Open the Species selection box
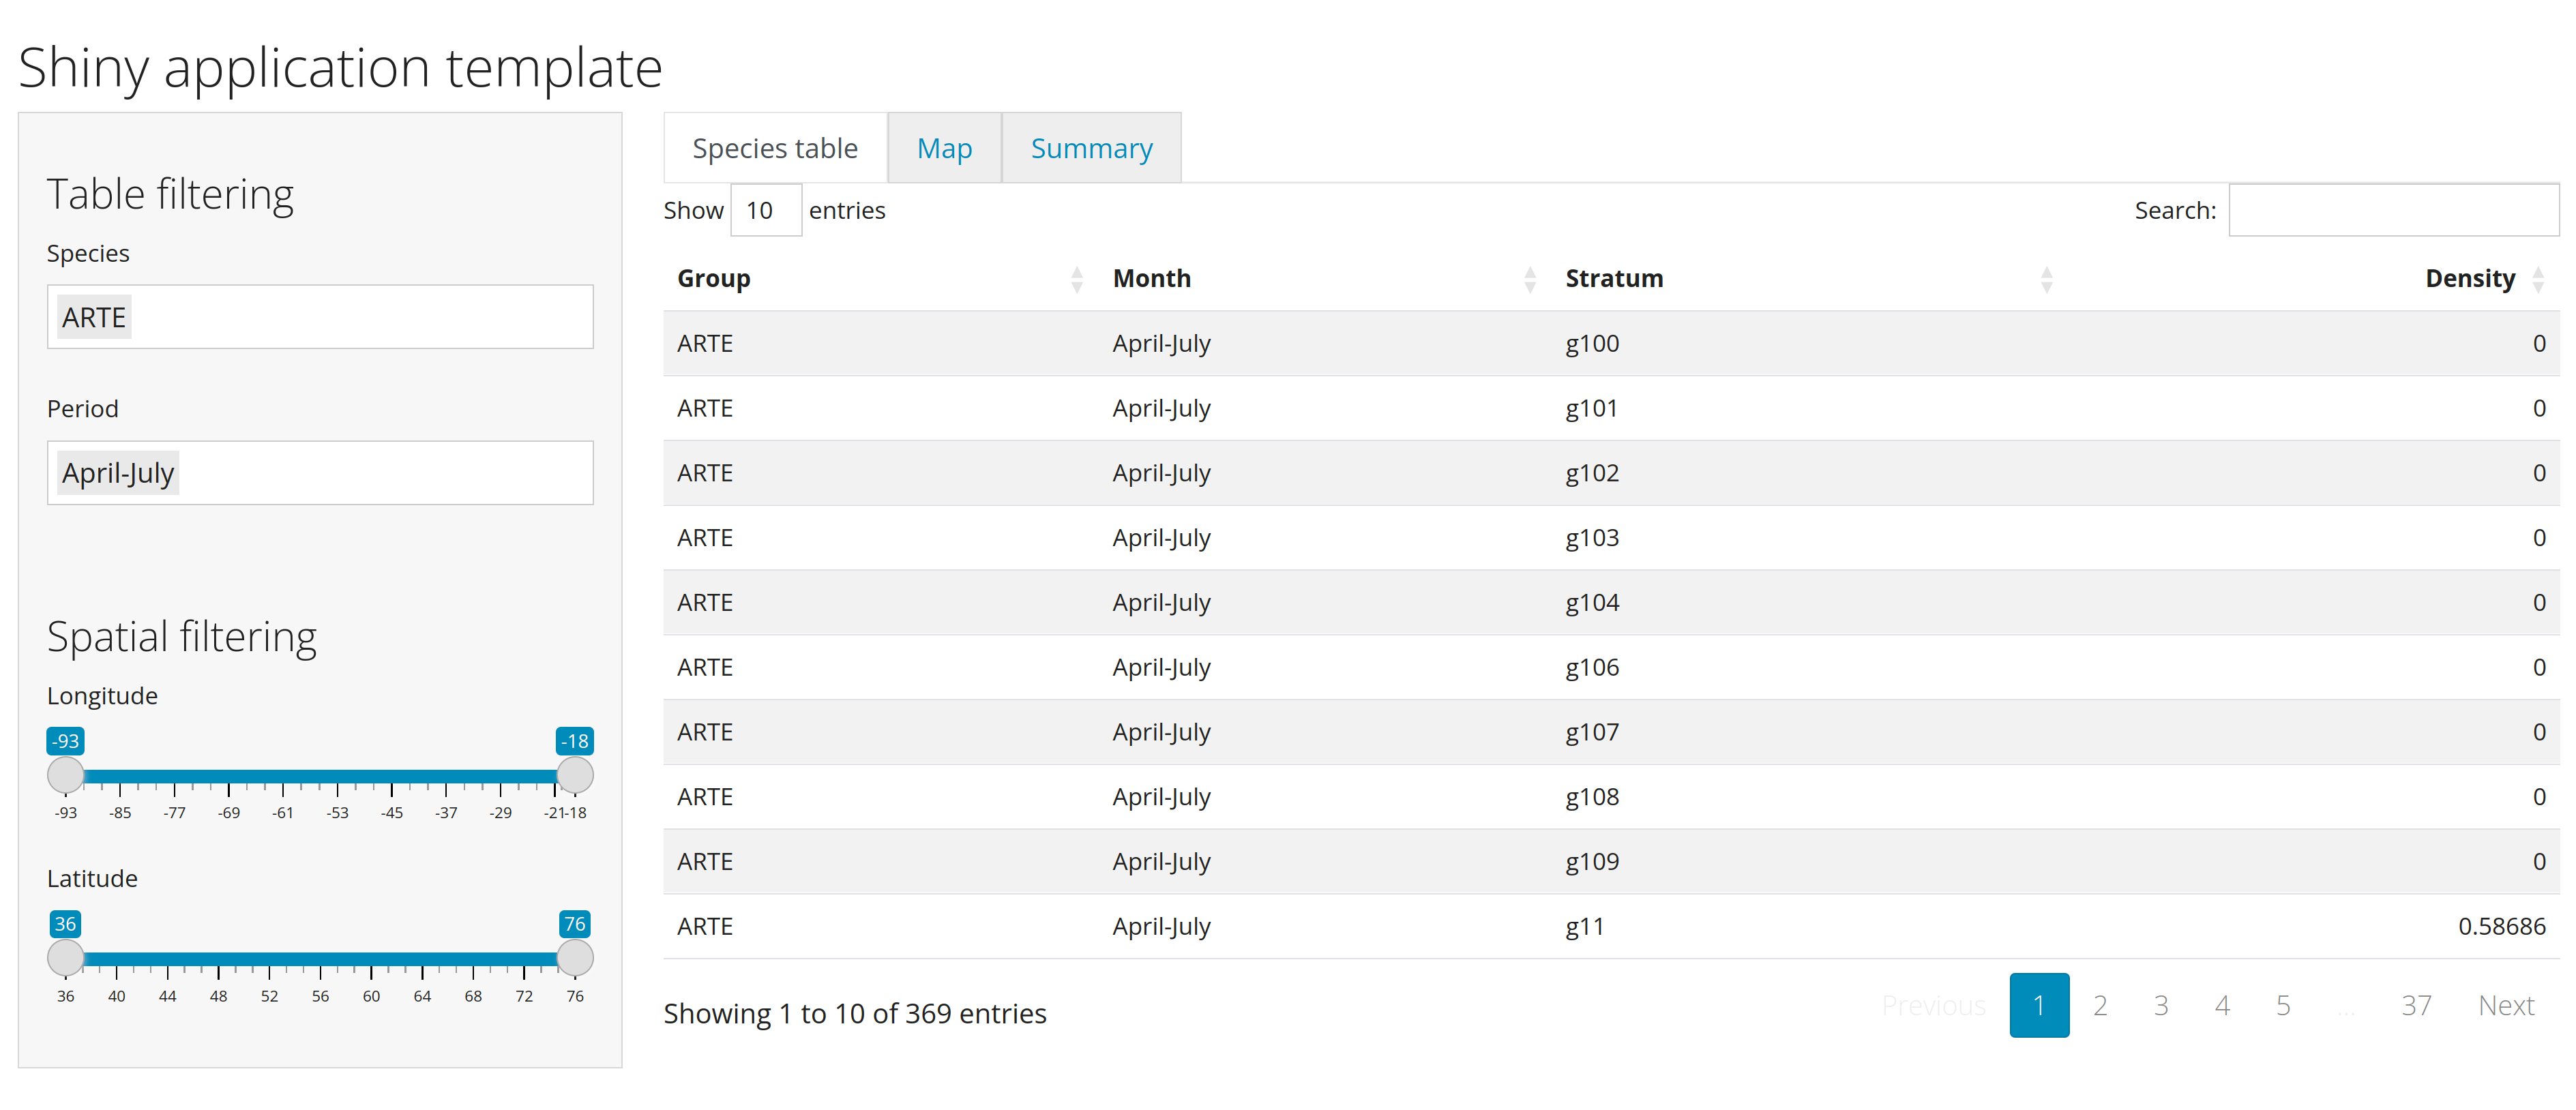The height and width of the screenshot is (1110, 2576). click(320, 317)
